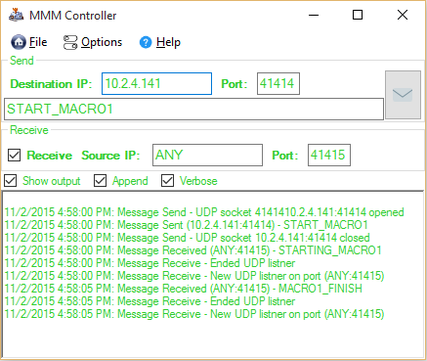Click the MACRO1_FINISH log line in output
This screenshot has width=427, height=361.
183,288
